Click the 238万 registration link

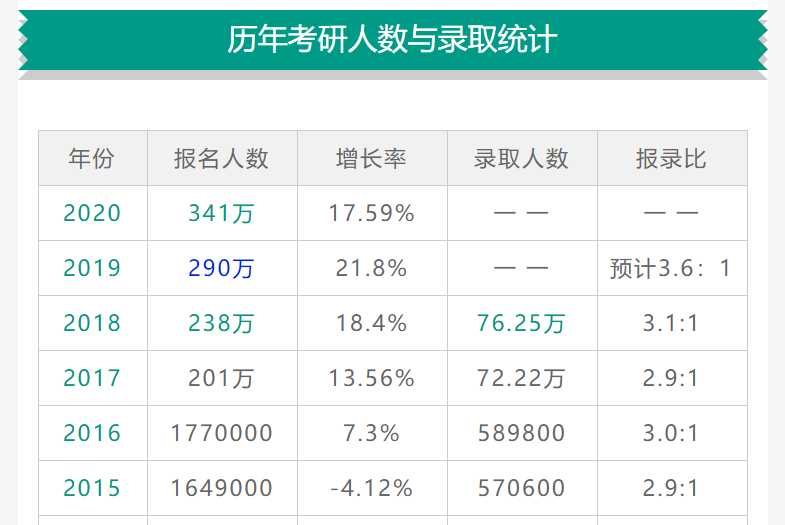pos(221,323)
